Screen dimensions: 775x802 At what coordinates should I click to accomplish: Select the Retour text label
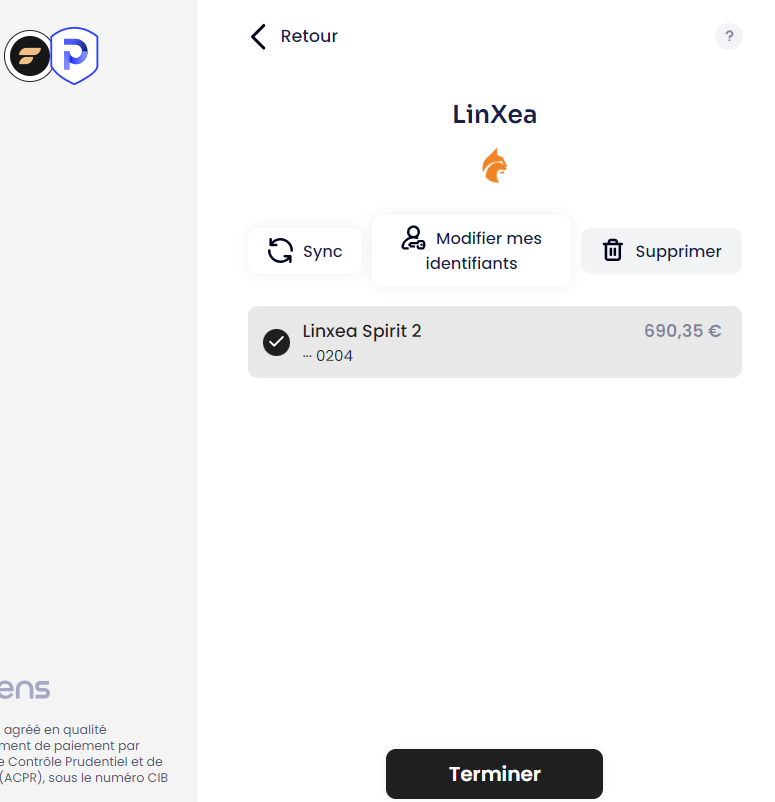pos(309,36)
